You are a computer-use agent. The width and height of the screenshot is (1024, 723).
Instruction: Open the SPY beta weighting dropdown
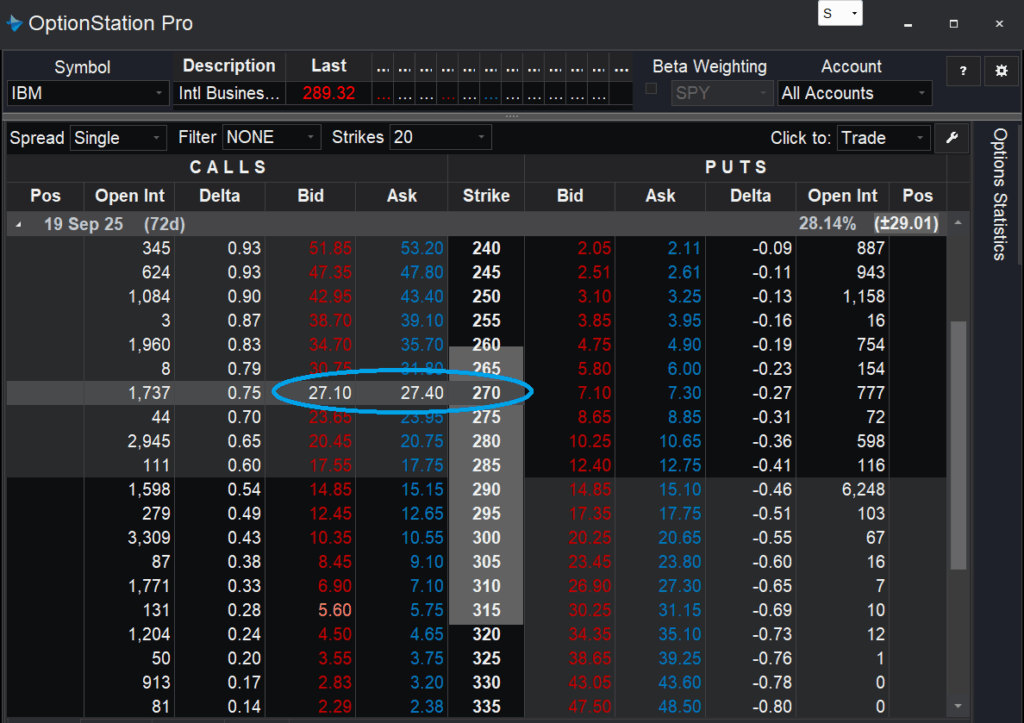tap(722, 93)
